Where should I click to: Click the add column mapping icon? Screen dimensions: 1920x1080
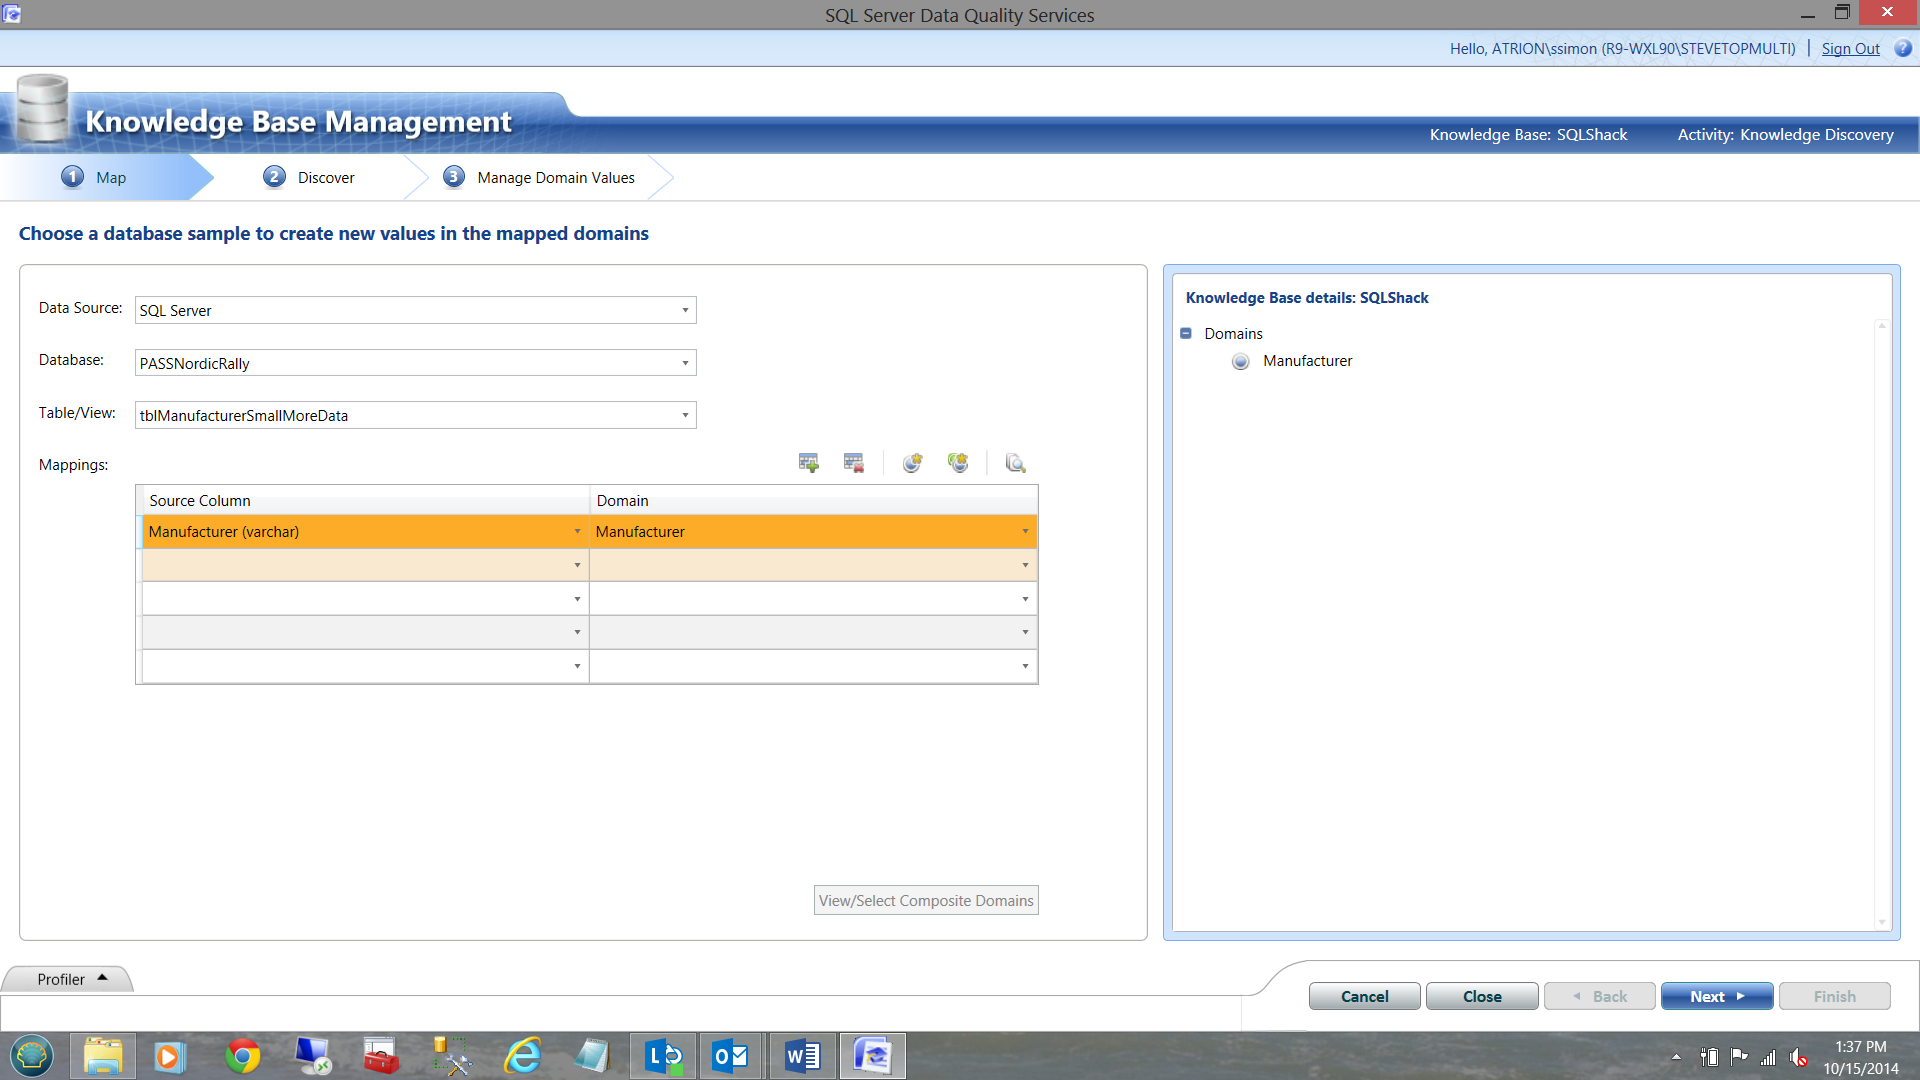808,463
